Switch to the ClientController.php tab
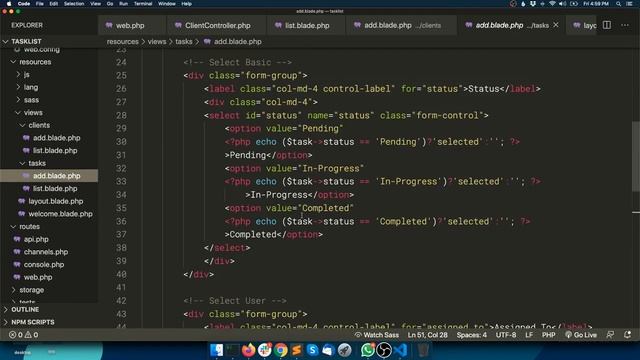Screen dimensions: 640x360 pos(217,25)
